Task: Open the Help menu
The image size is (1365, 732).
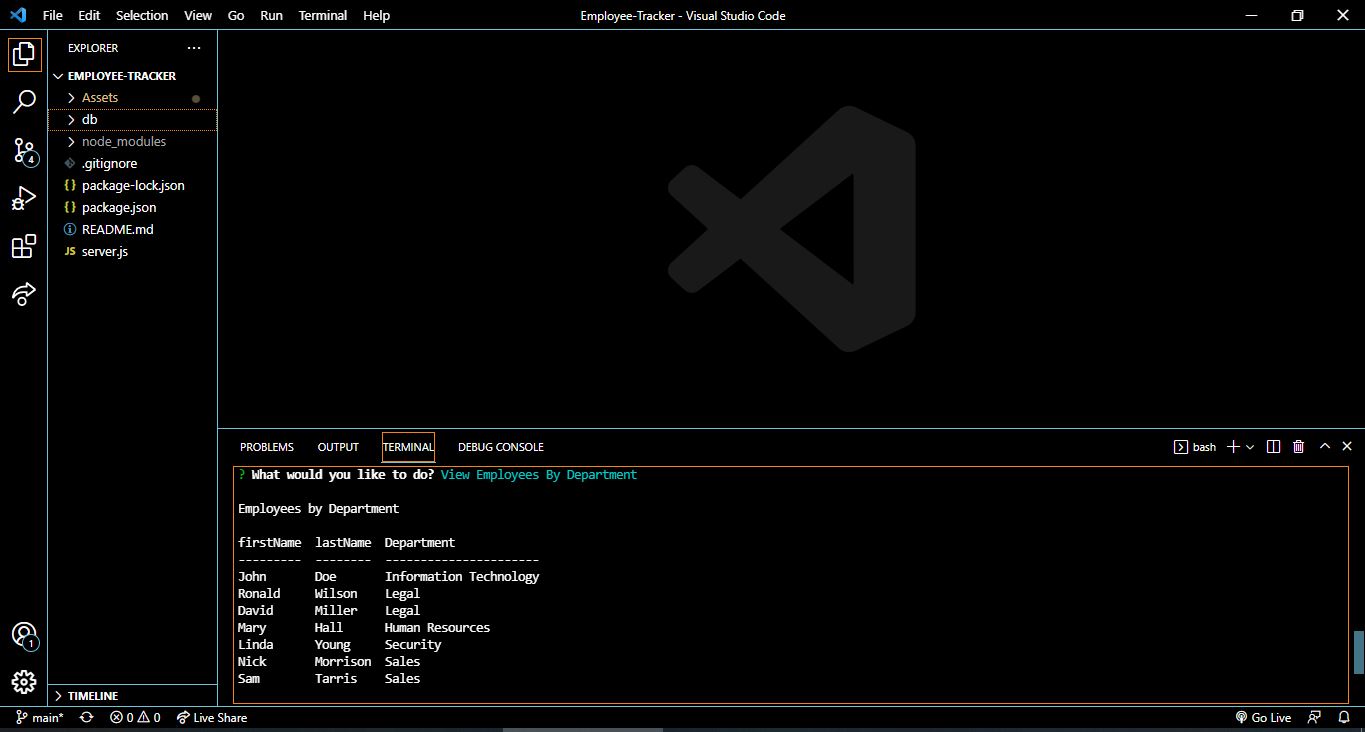Action: click(x=376, y=15)
